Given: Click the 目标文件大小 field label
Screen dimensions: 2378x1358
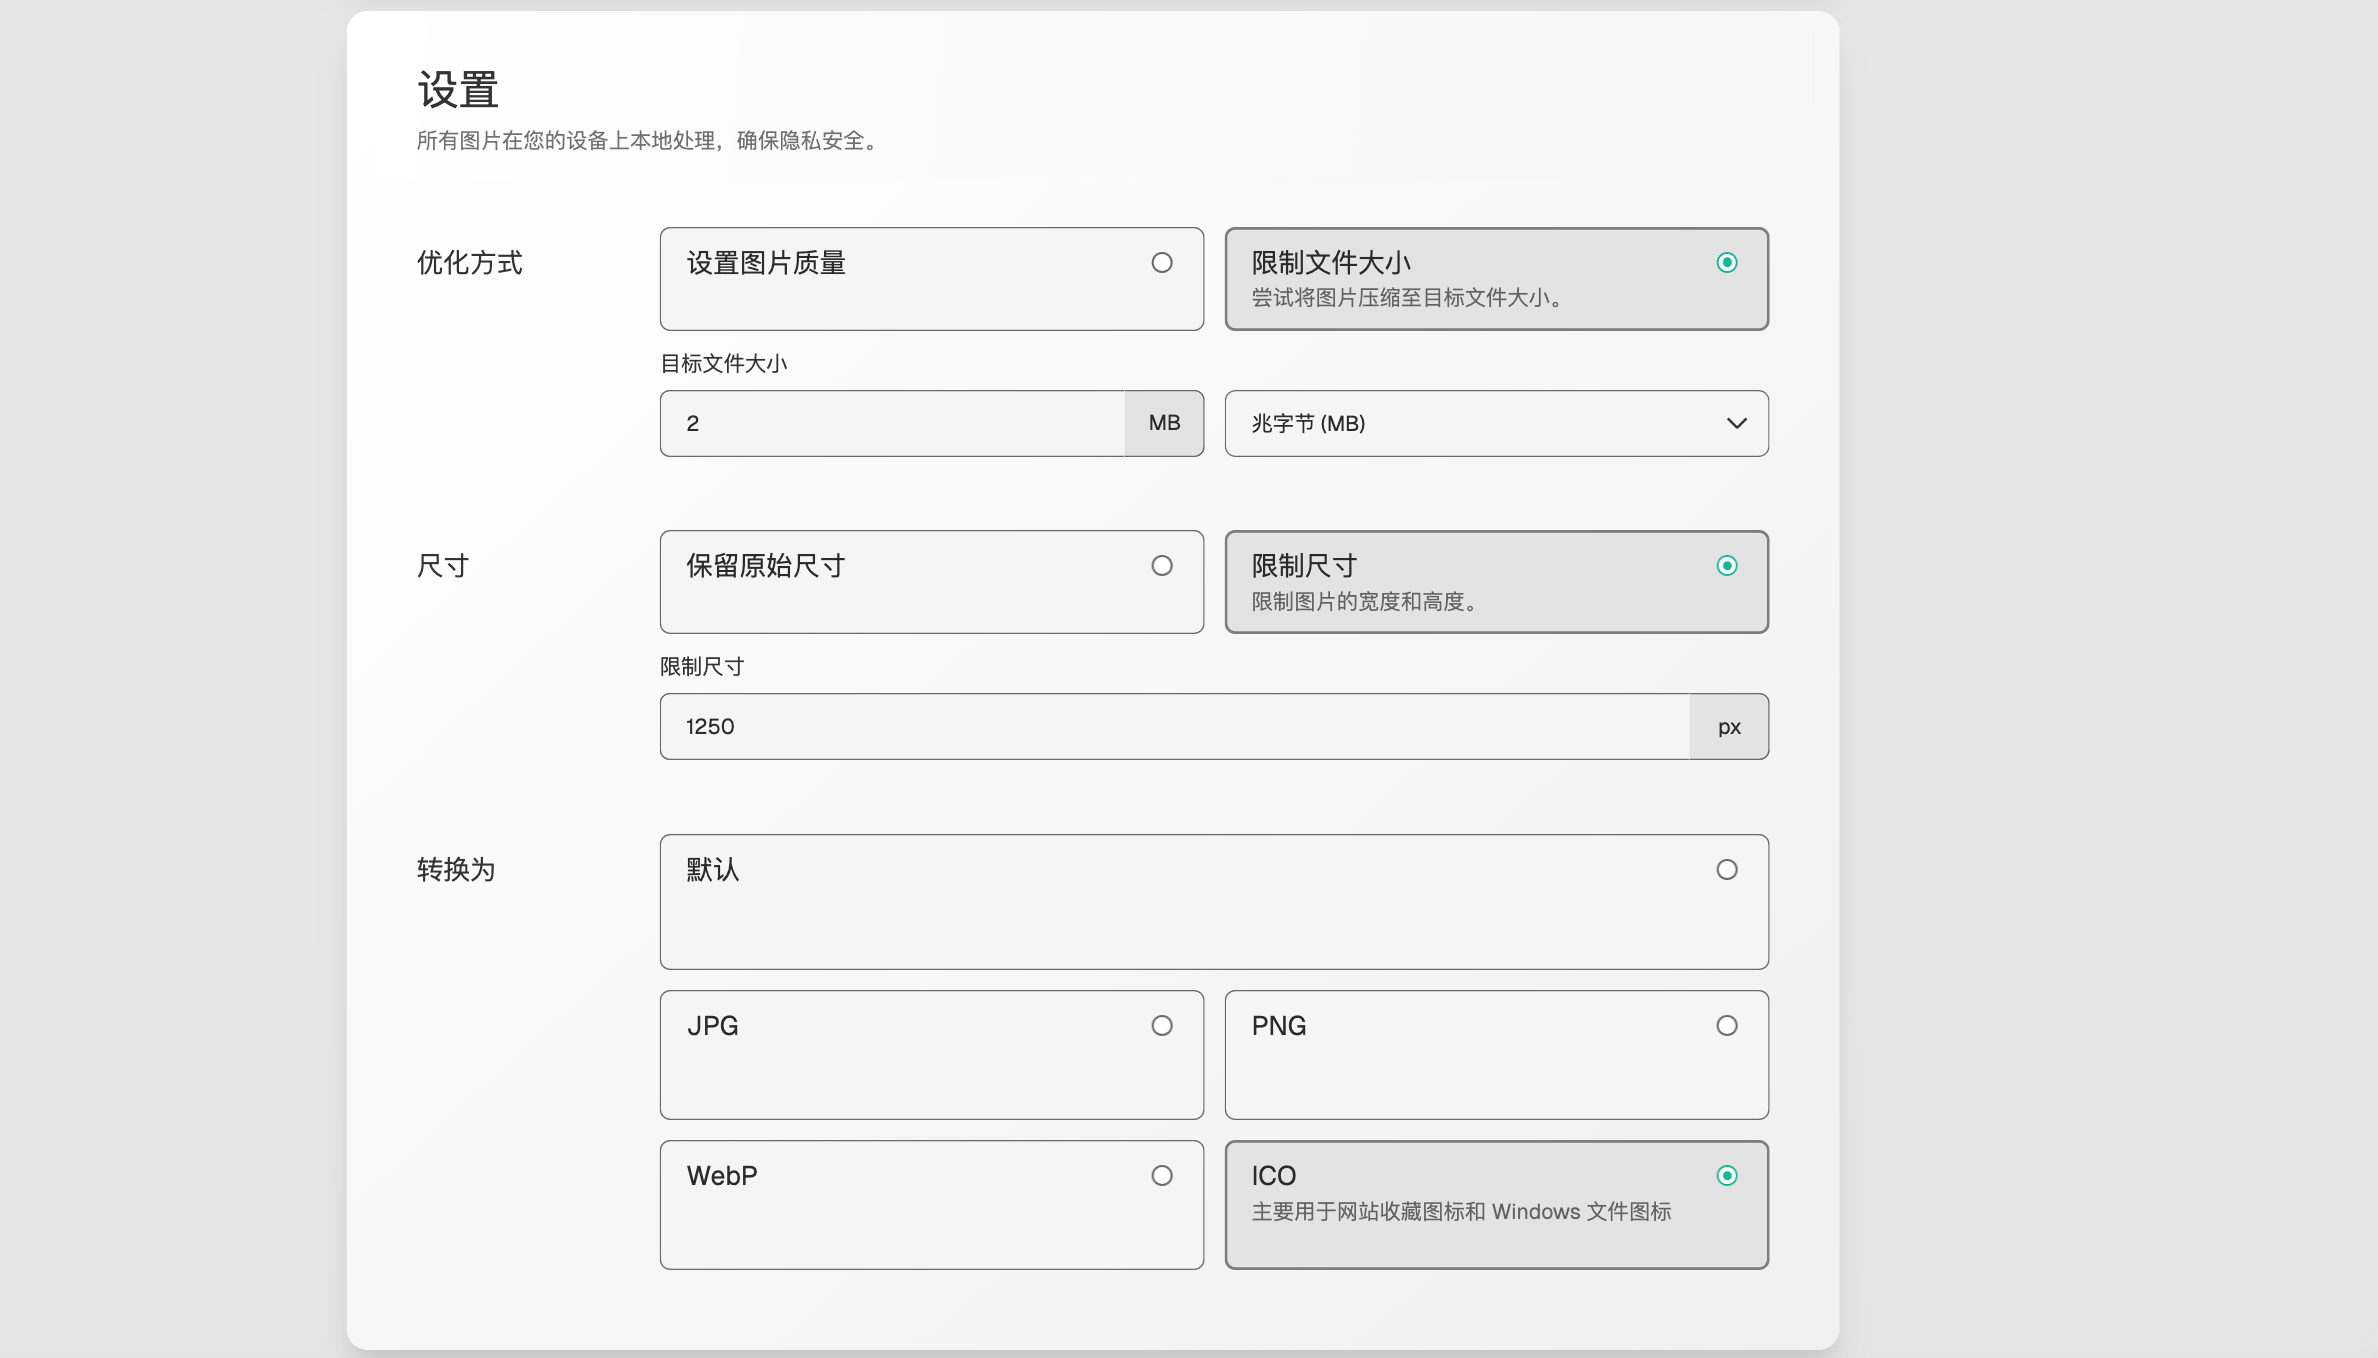Looking at the screenshot, I should click(x=723, y=363).
